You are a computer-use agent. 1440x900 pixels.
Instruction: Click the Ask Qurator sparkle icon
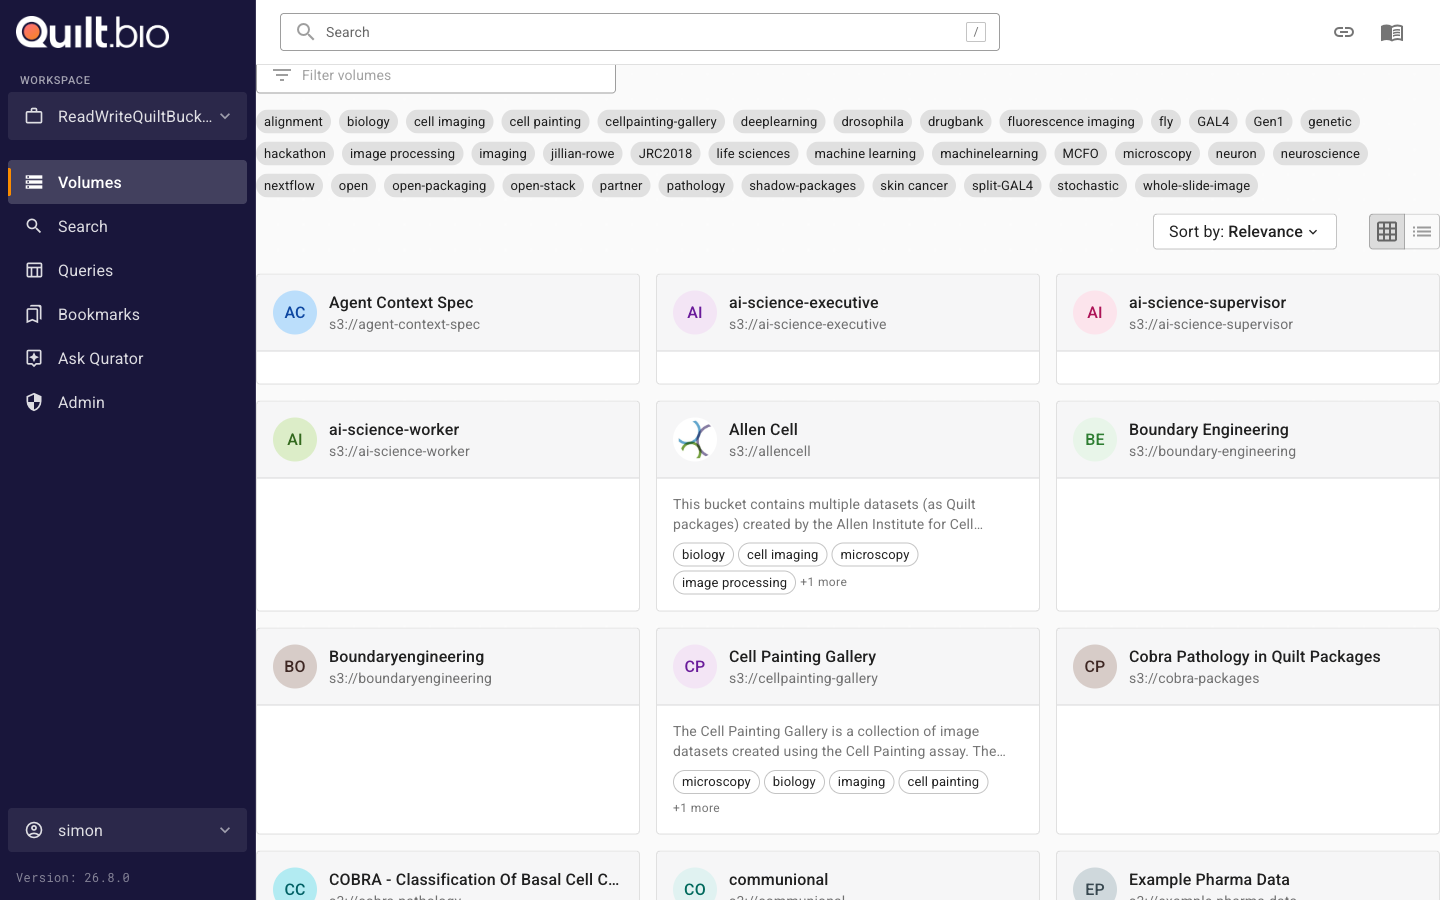click(34, 358)
